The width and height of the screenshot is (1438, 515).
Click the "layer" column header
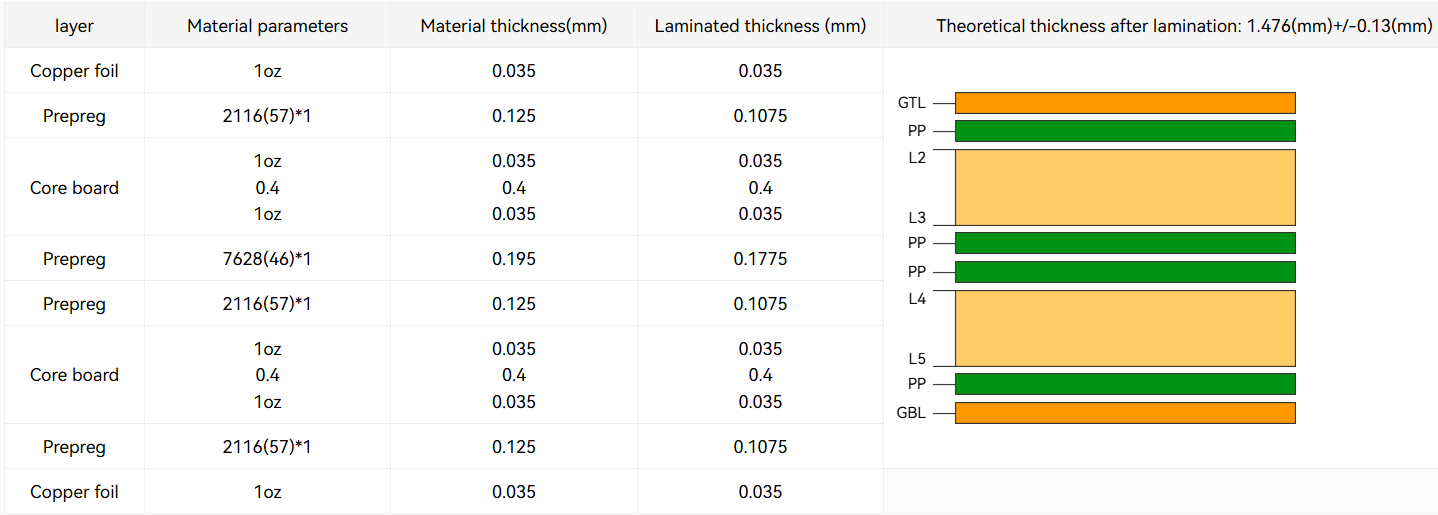74,26
